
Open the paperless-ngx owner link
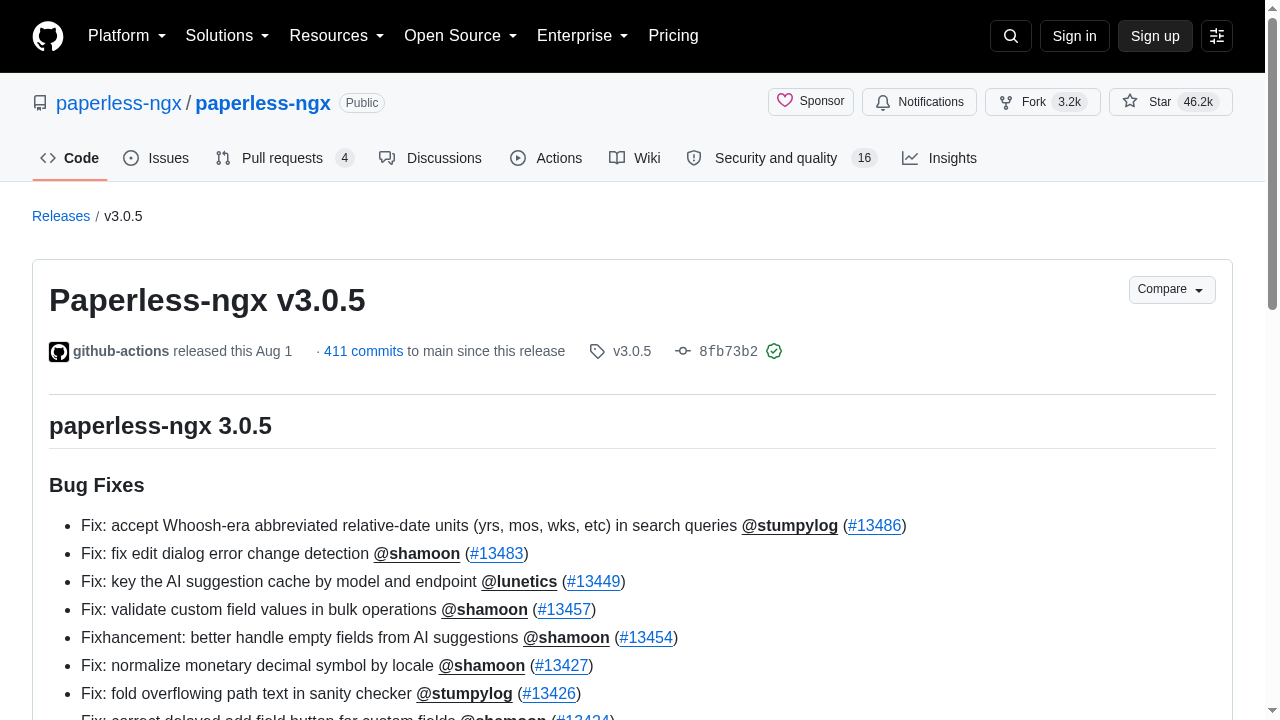119,103
